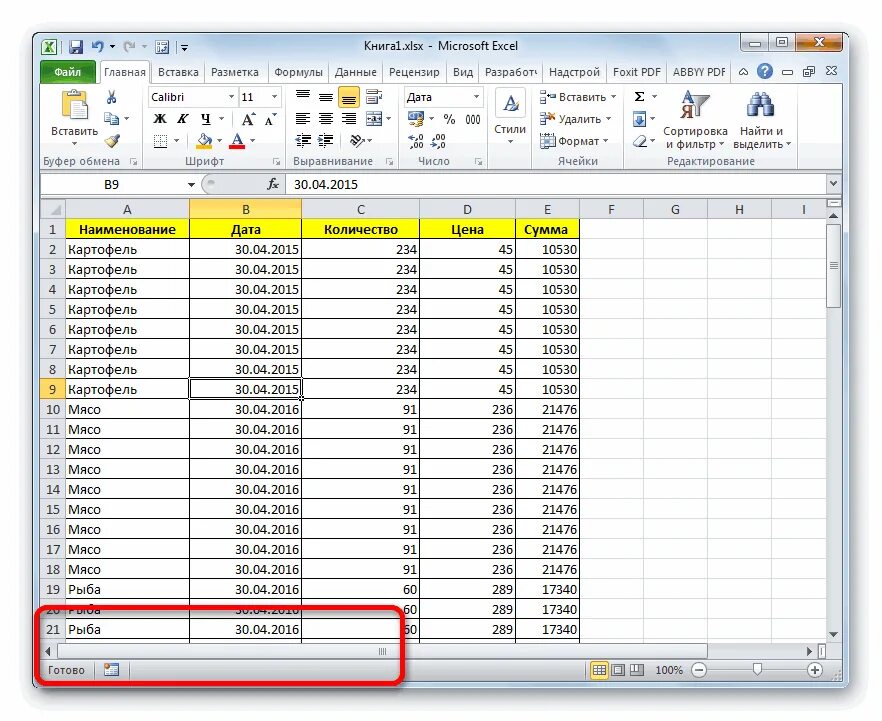882x721 pixels.
Task: Decrease decimal places icon
Action: coord(438,141)
